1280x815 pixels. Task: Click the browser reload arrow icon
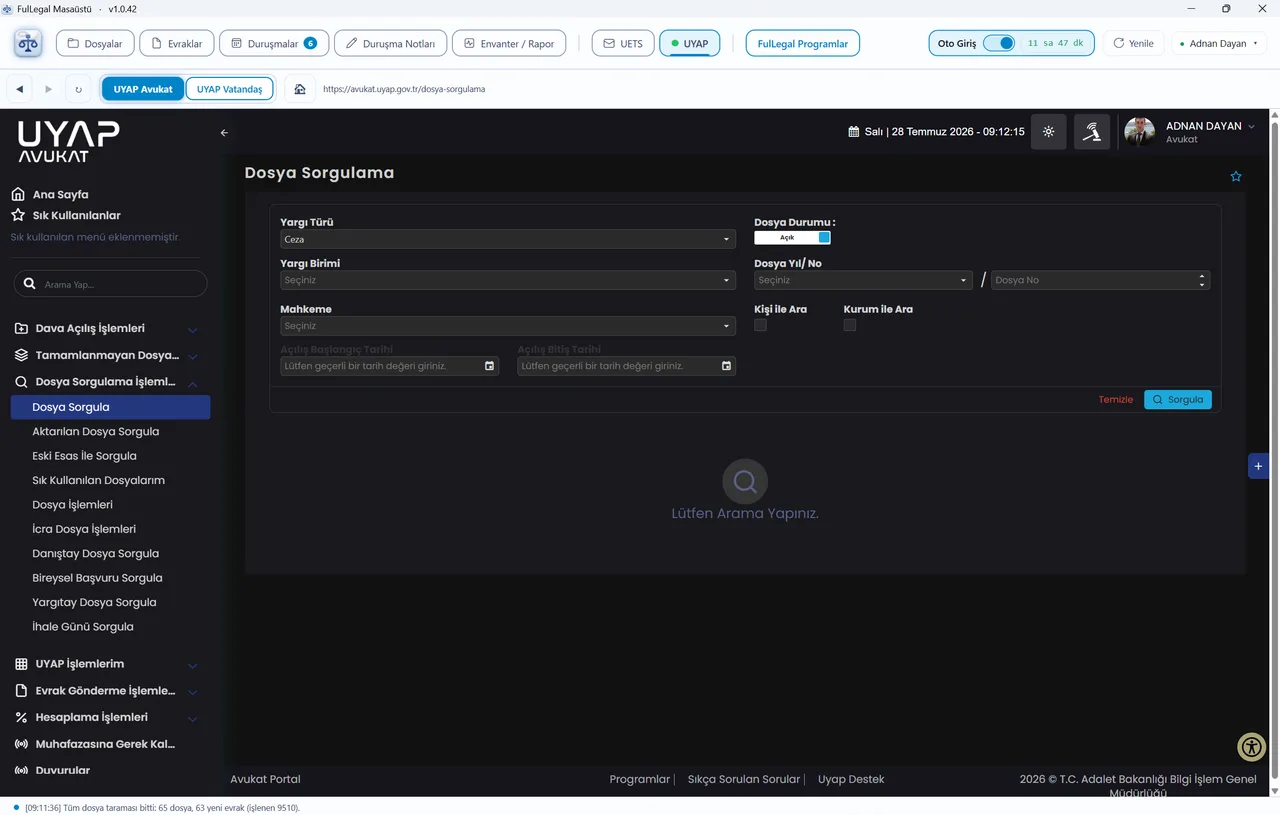tap(78, 89)
